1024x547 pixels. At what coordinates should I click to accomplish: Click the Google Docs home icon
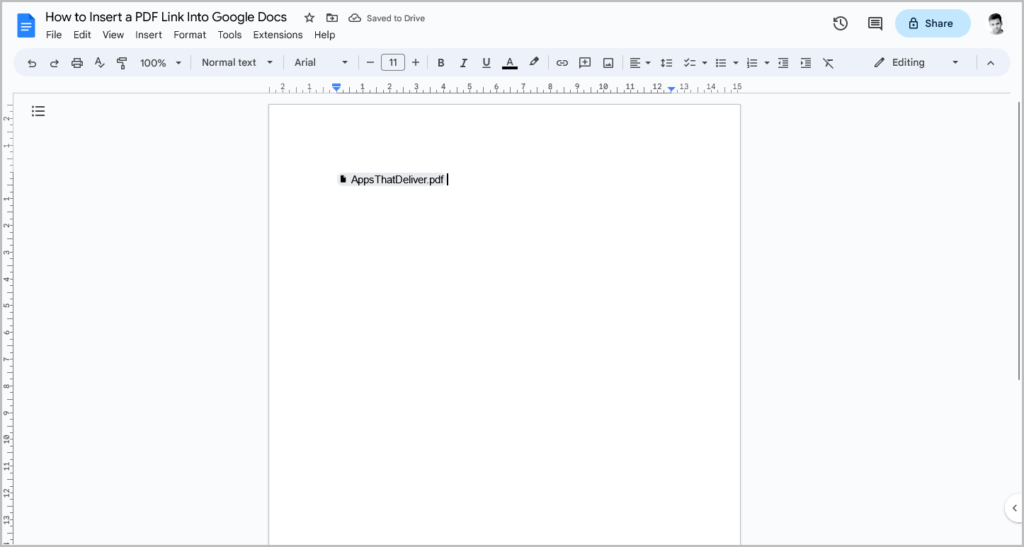click(x=26, y=25)
